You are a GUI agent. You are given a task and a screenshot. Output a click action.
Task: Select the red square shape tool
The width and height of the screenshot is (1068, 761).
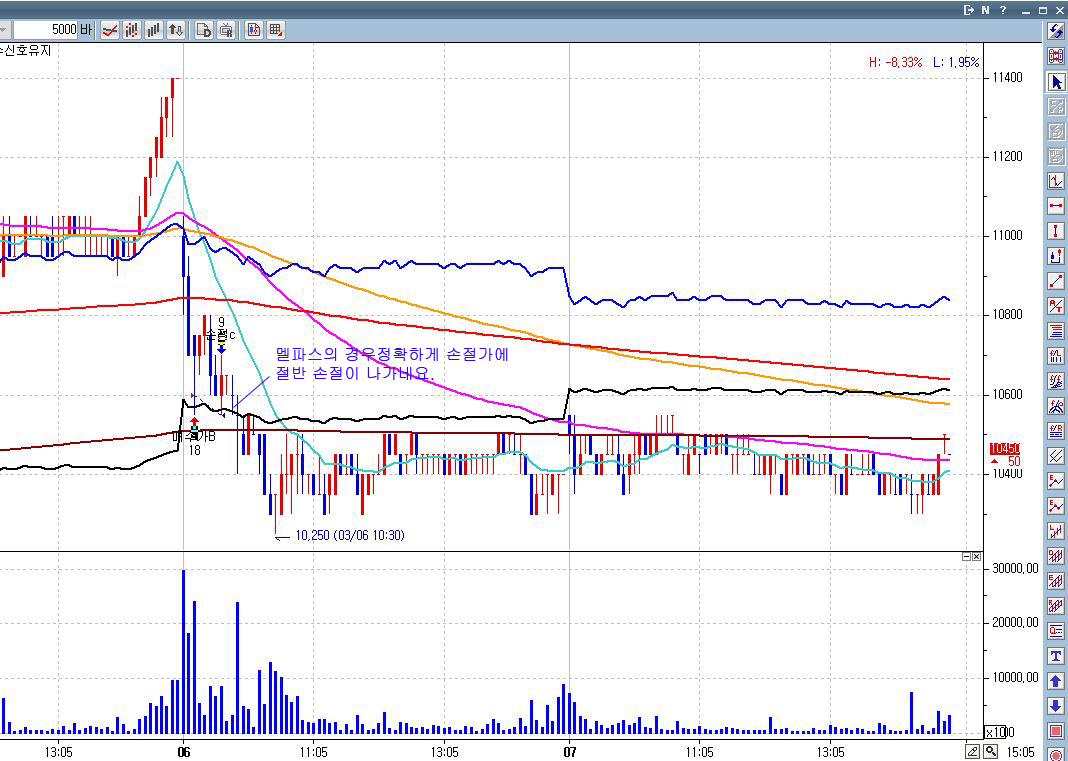coord(1056,731)
